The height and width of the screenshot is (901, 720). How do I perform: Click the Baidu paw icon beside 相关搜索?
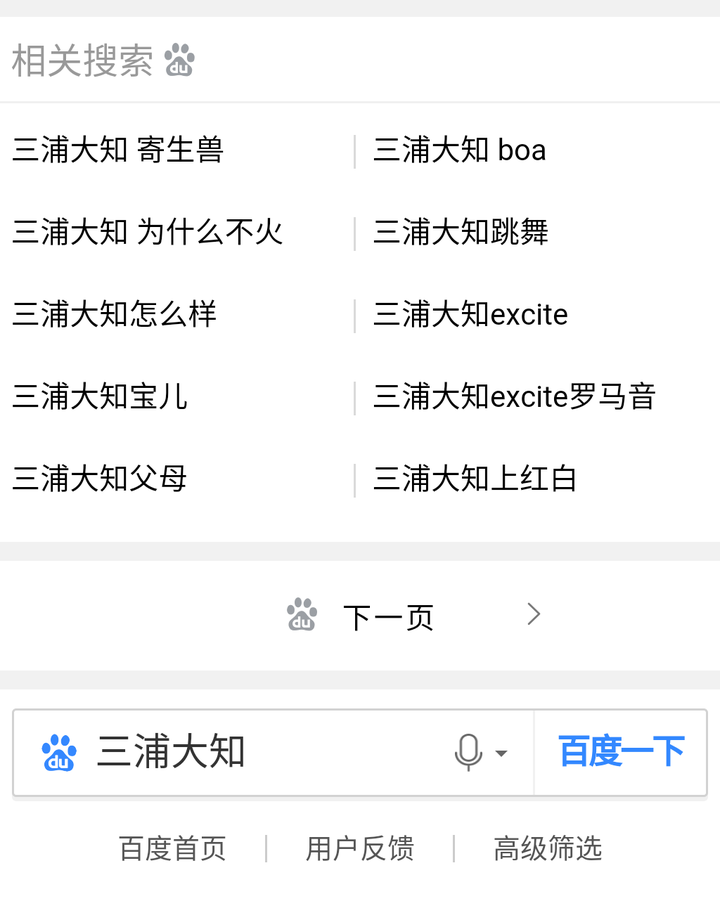[178, 62]
